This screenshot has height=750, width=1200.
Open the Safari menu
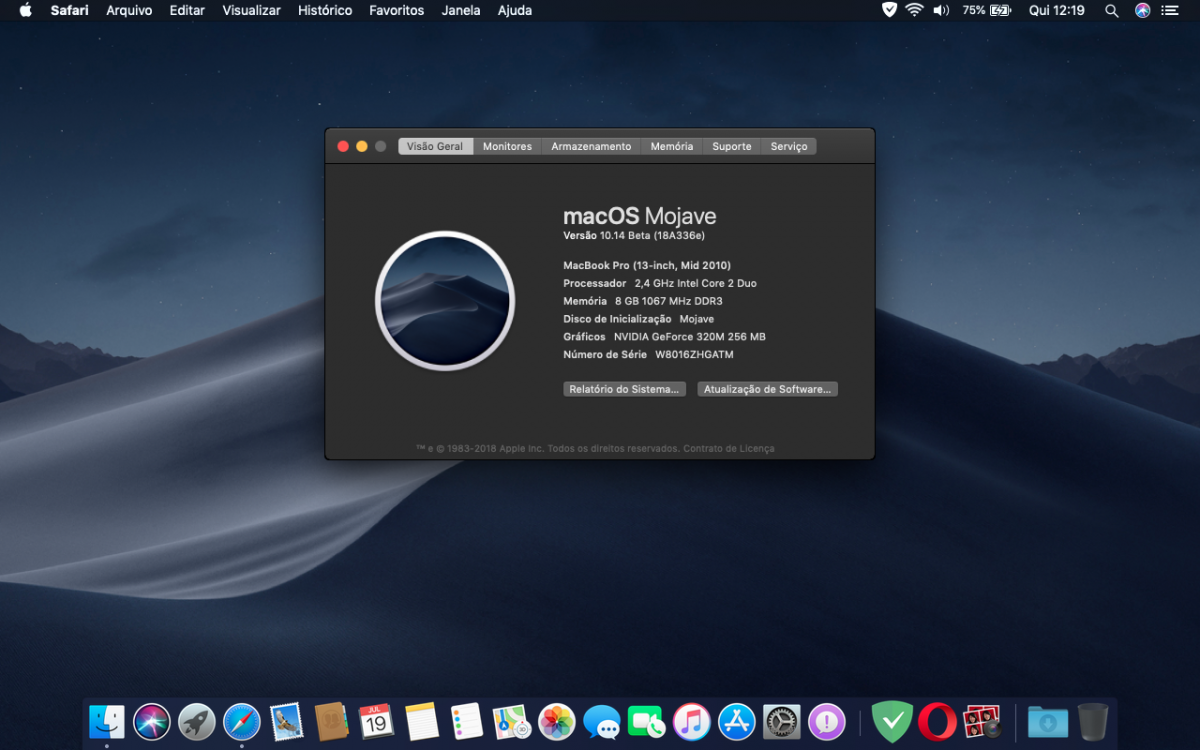[70, 10]
